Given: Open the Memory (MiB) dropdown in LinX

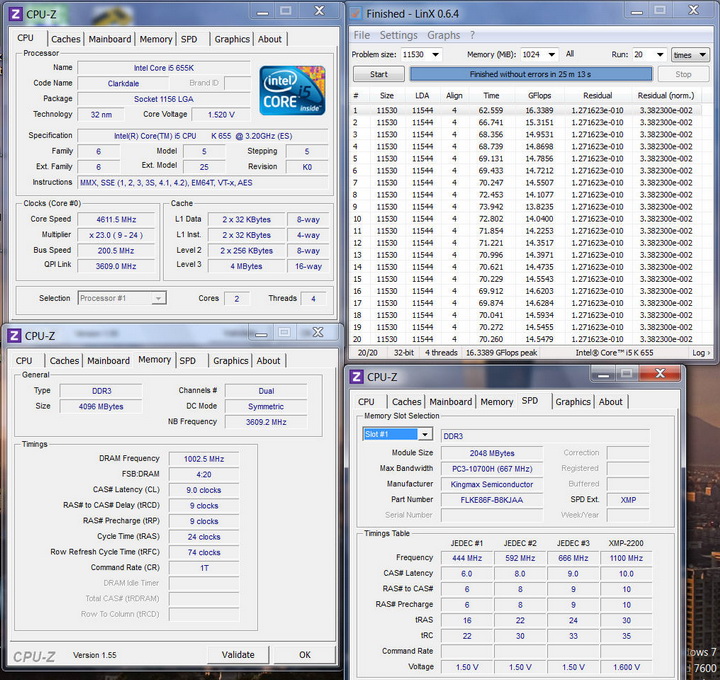Looking at the screenshot, I should pos(552,55).
